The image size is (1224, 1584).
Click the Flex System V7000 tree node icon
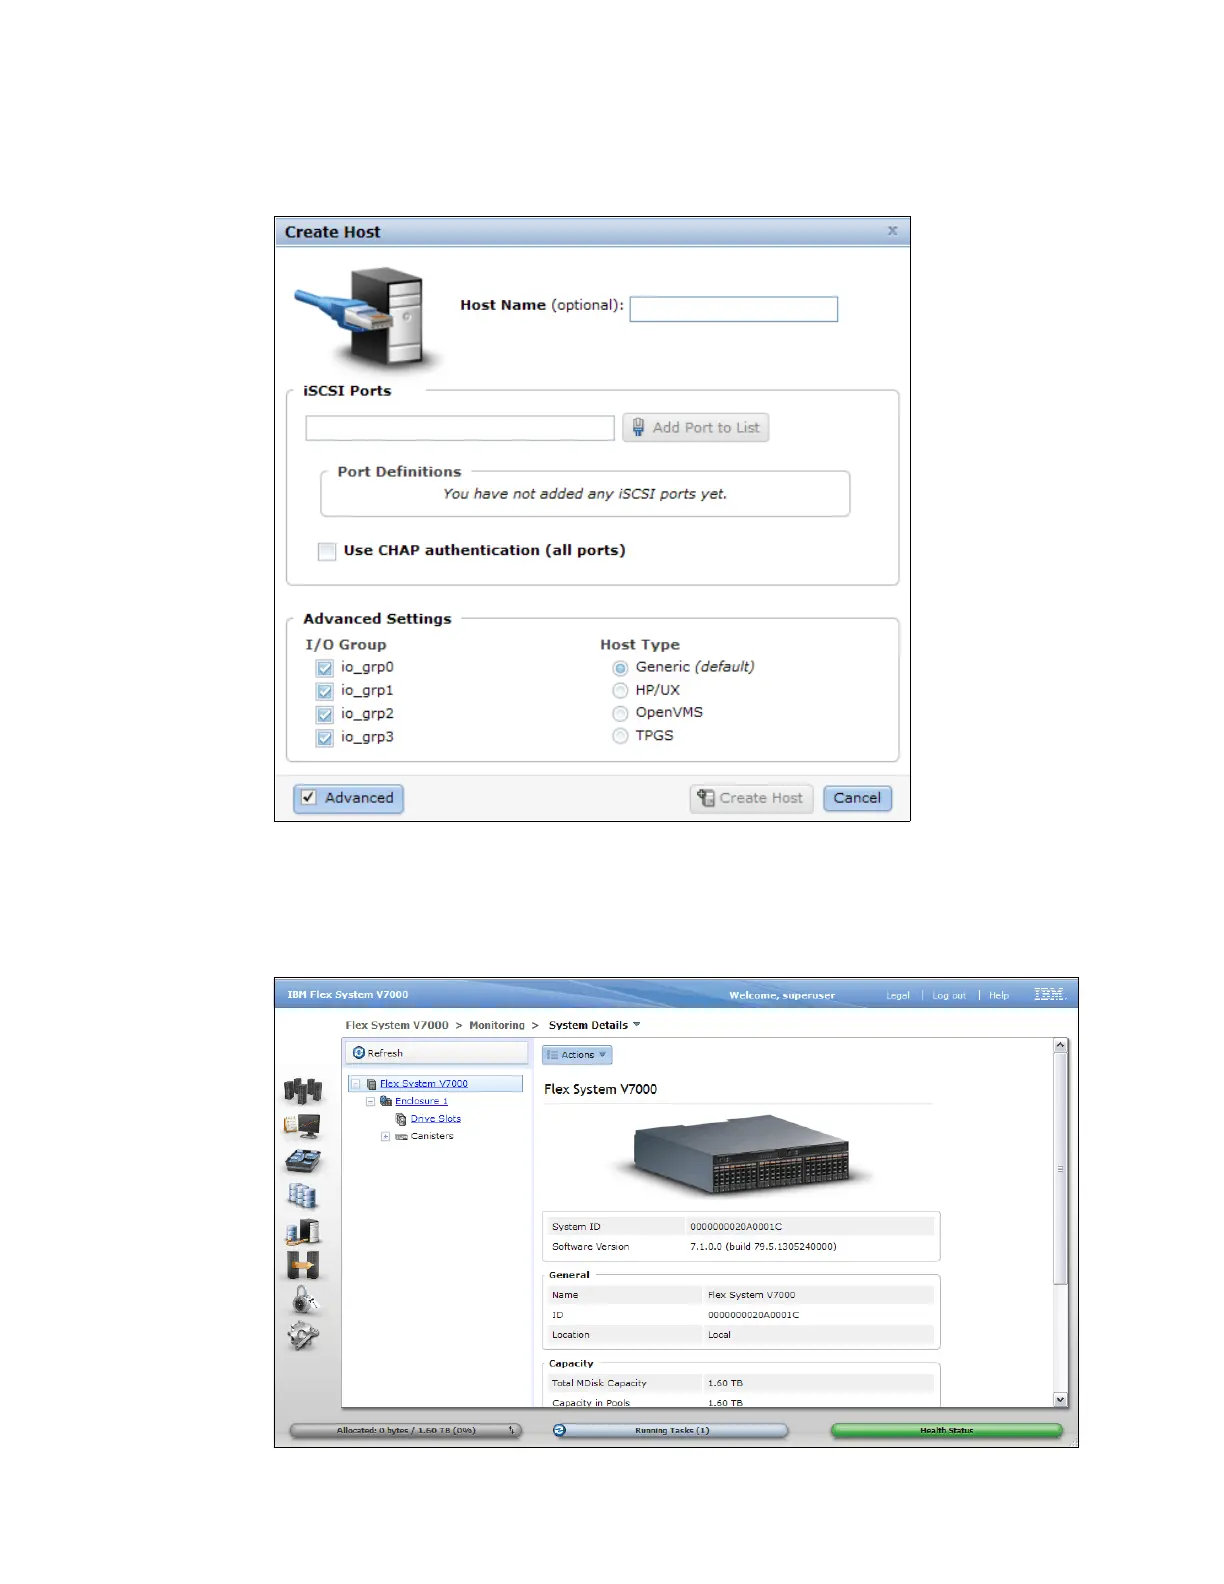click(x=372, y=1084)
